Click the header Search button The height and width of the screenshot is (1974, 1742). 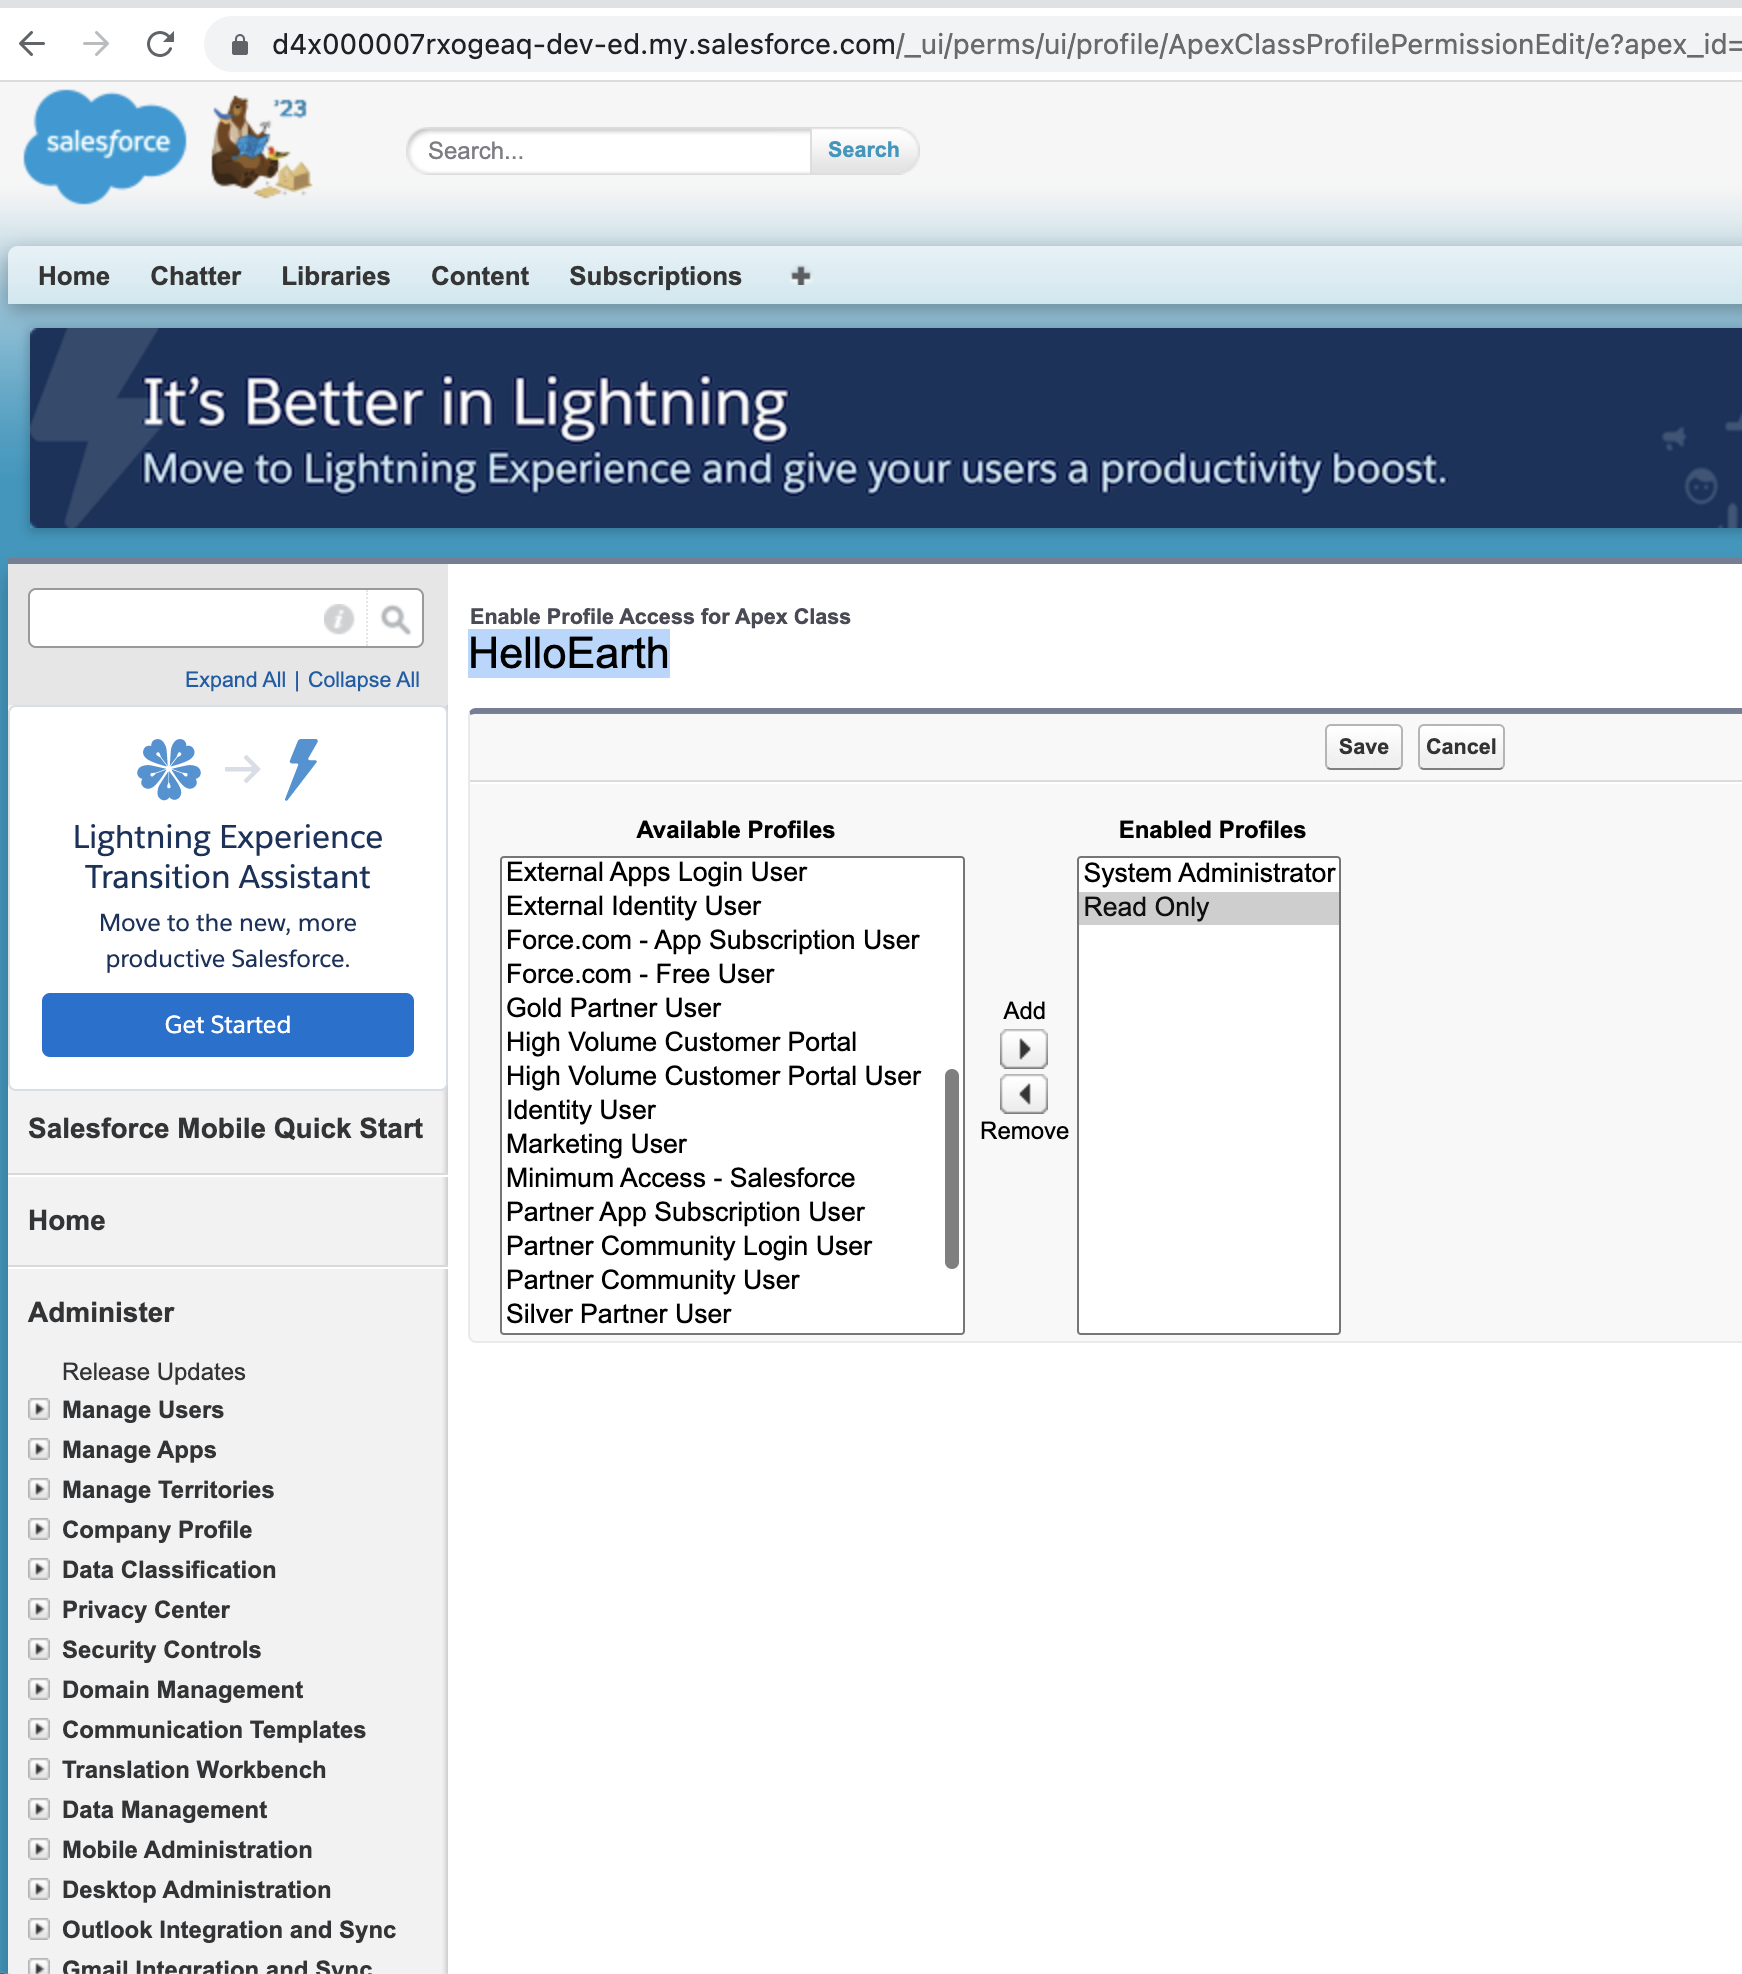(x=864, y=150)
